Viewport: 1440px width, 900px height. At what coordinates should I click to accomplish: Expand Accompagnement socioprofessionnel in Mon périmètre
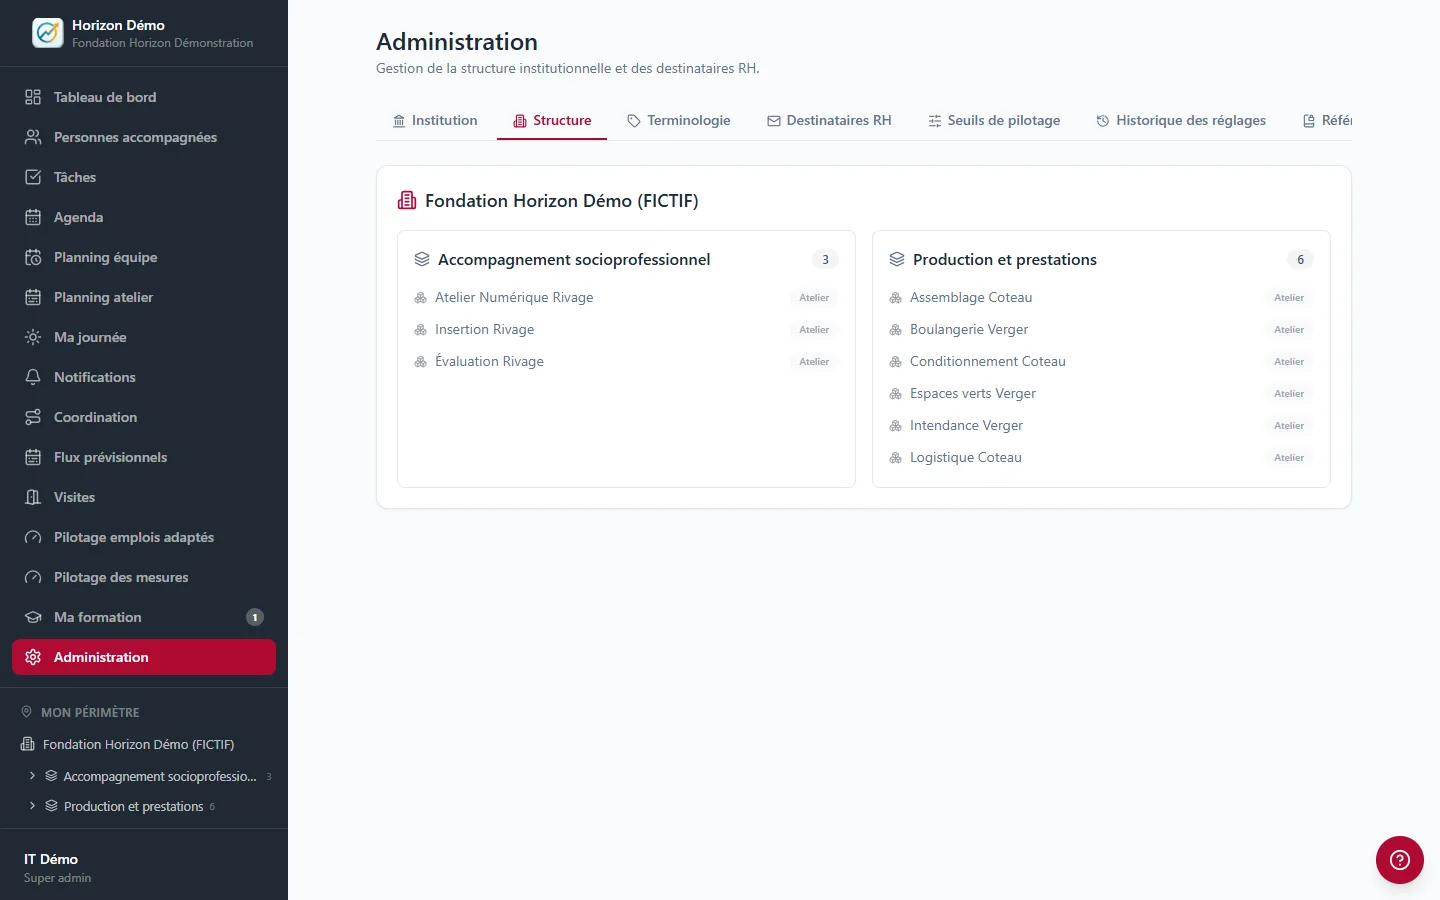click(32, 776)
